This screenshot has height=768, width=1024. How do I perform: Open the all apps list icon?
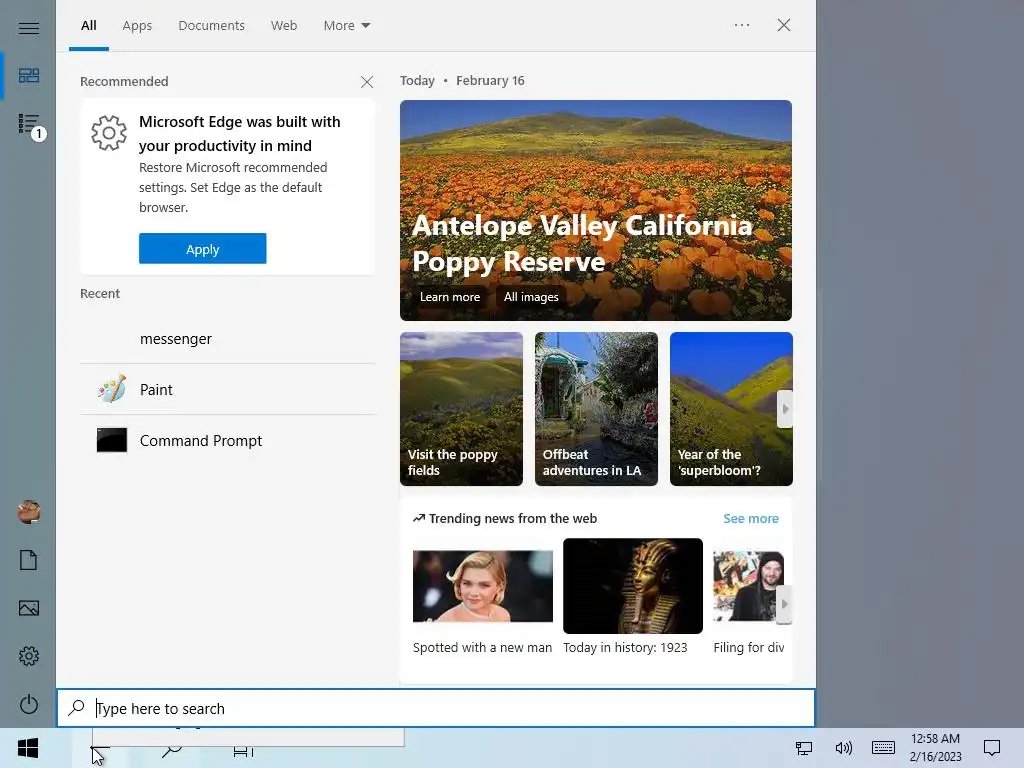pos(30,125)
